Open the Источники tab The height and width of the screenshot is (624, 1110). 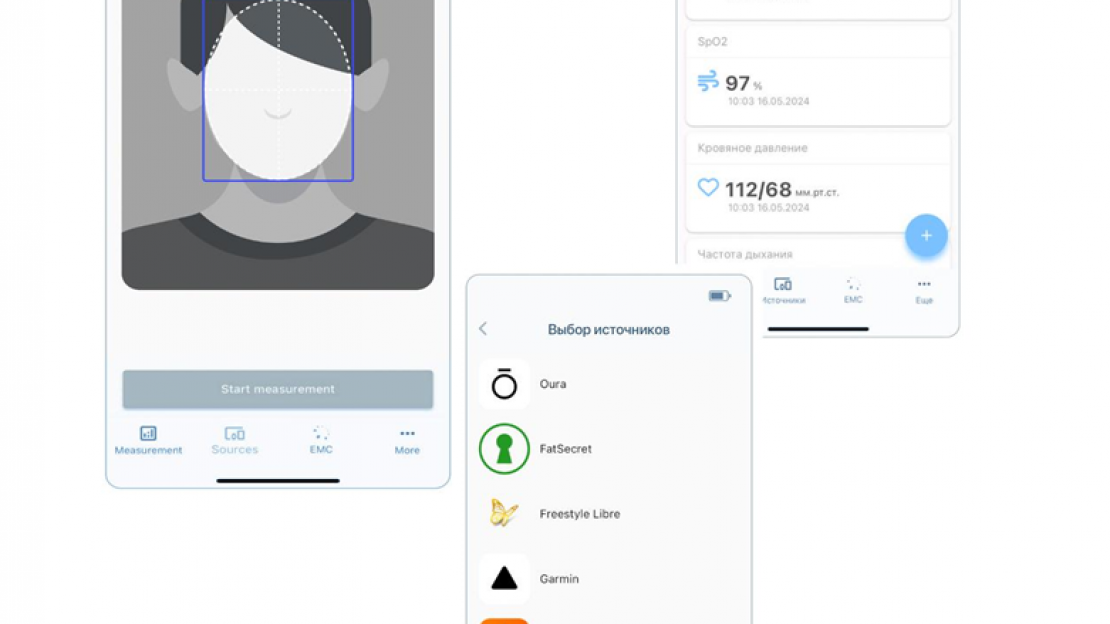[783, 291]
